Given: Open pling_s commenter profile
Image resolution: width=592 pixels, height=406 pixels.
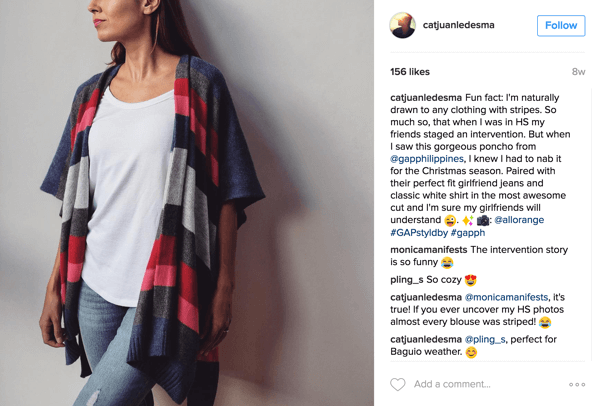Looking at the screenshot, I should tap(407, 280).
